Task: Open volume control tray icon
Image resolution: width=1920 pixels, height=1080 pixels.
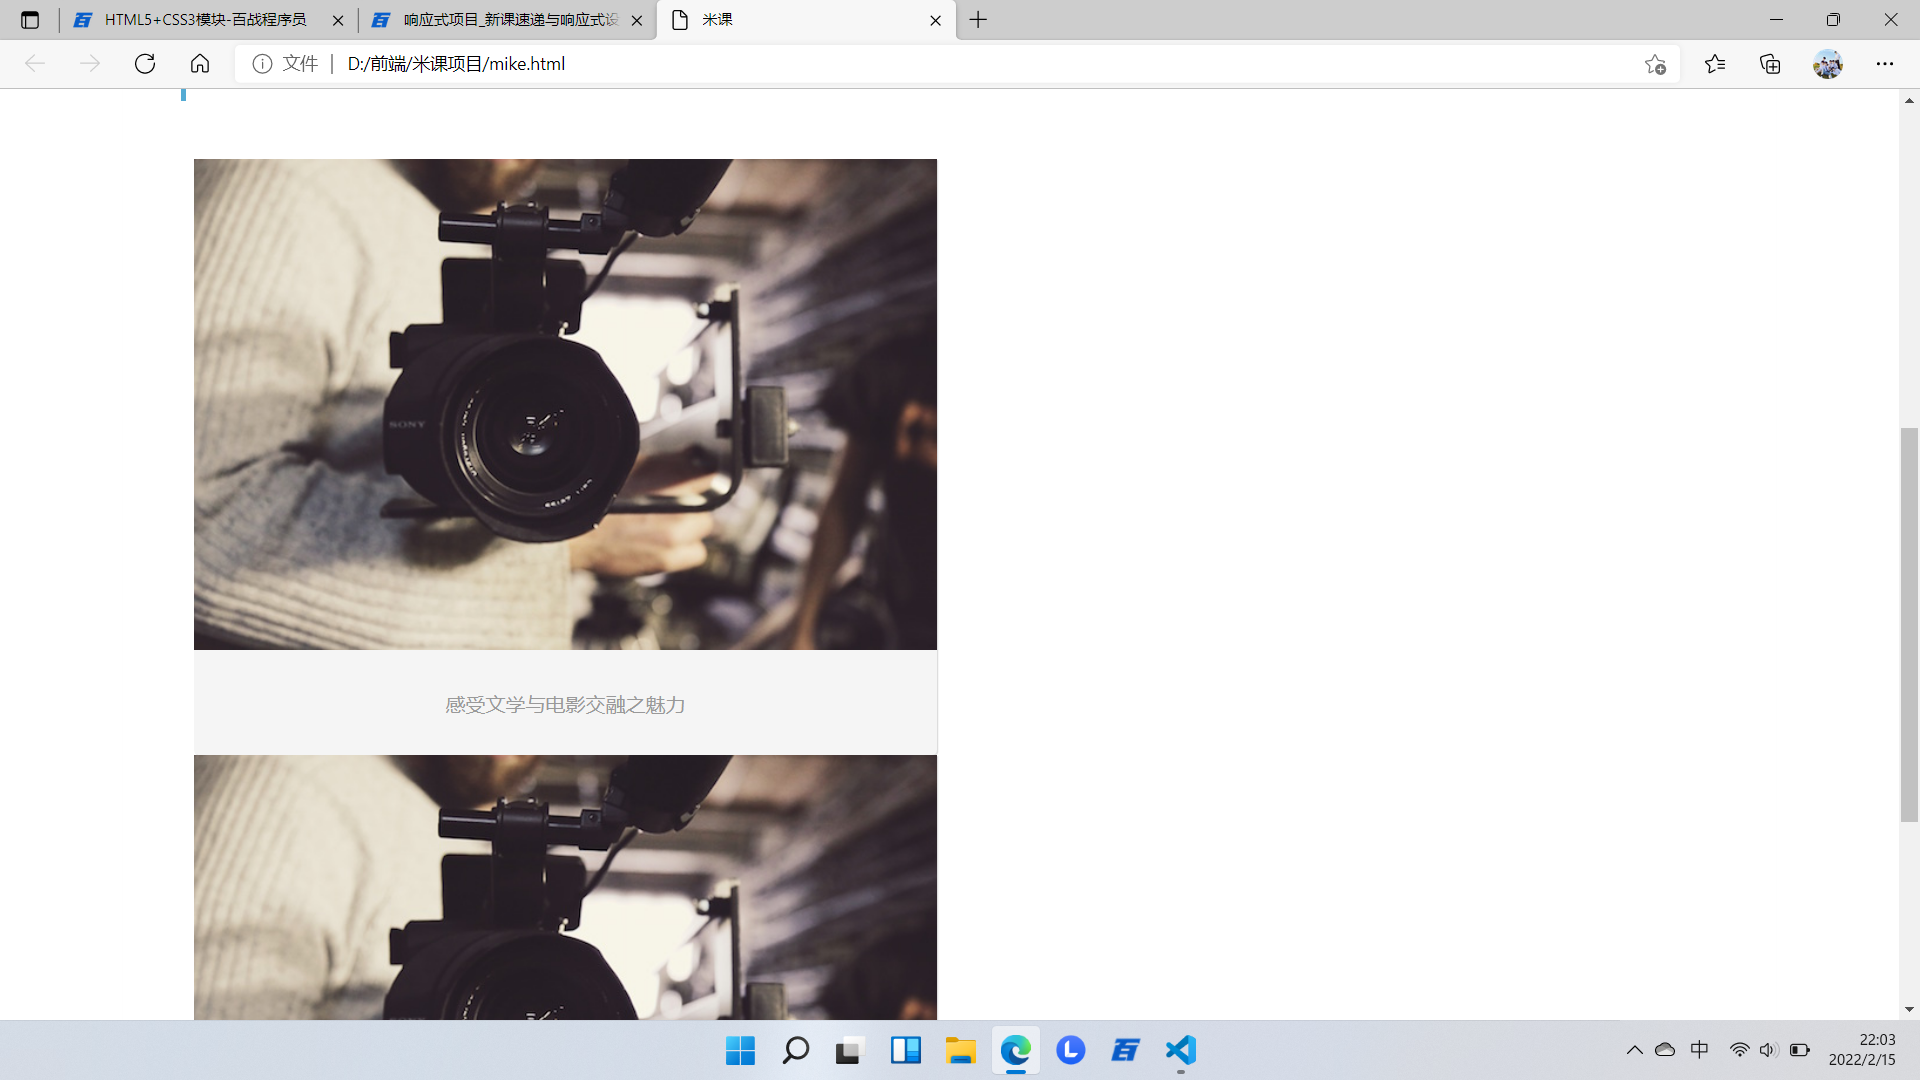Action: 1769,1050
